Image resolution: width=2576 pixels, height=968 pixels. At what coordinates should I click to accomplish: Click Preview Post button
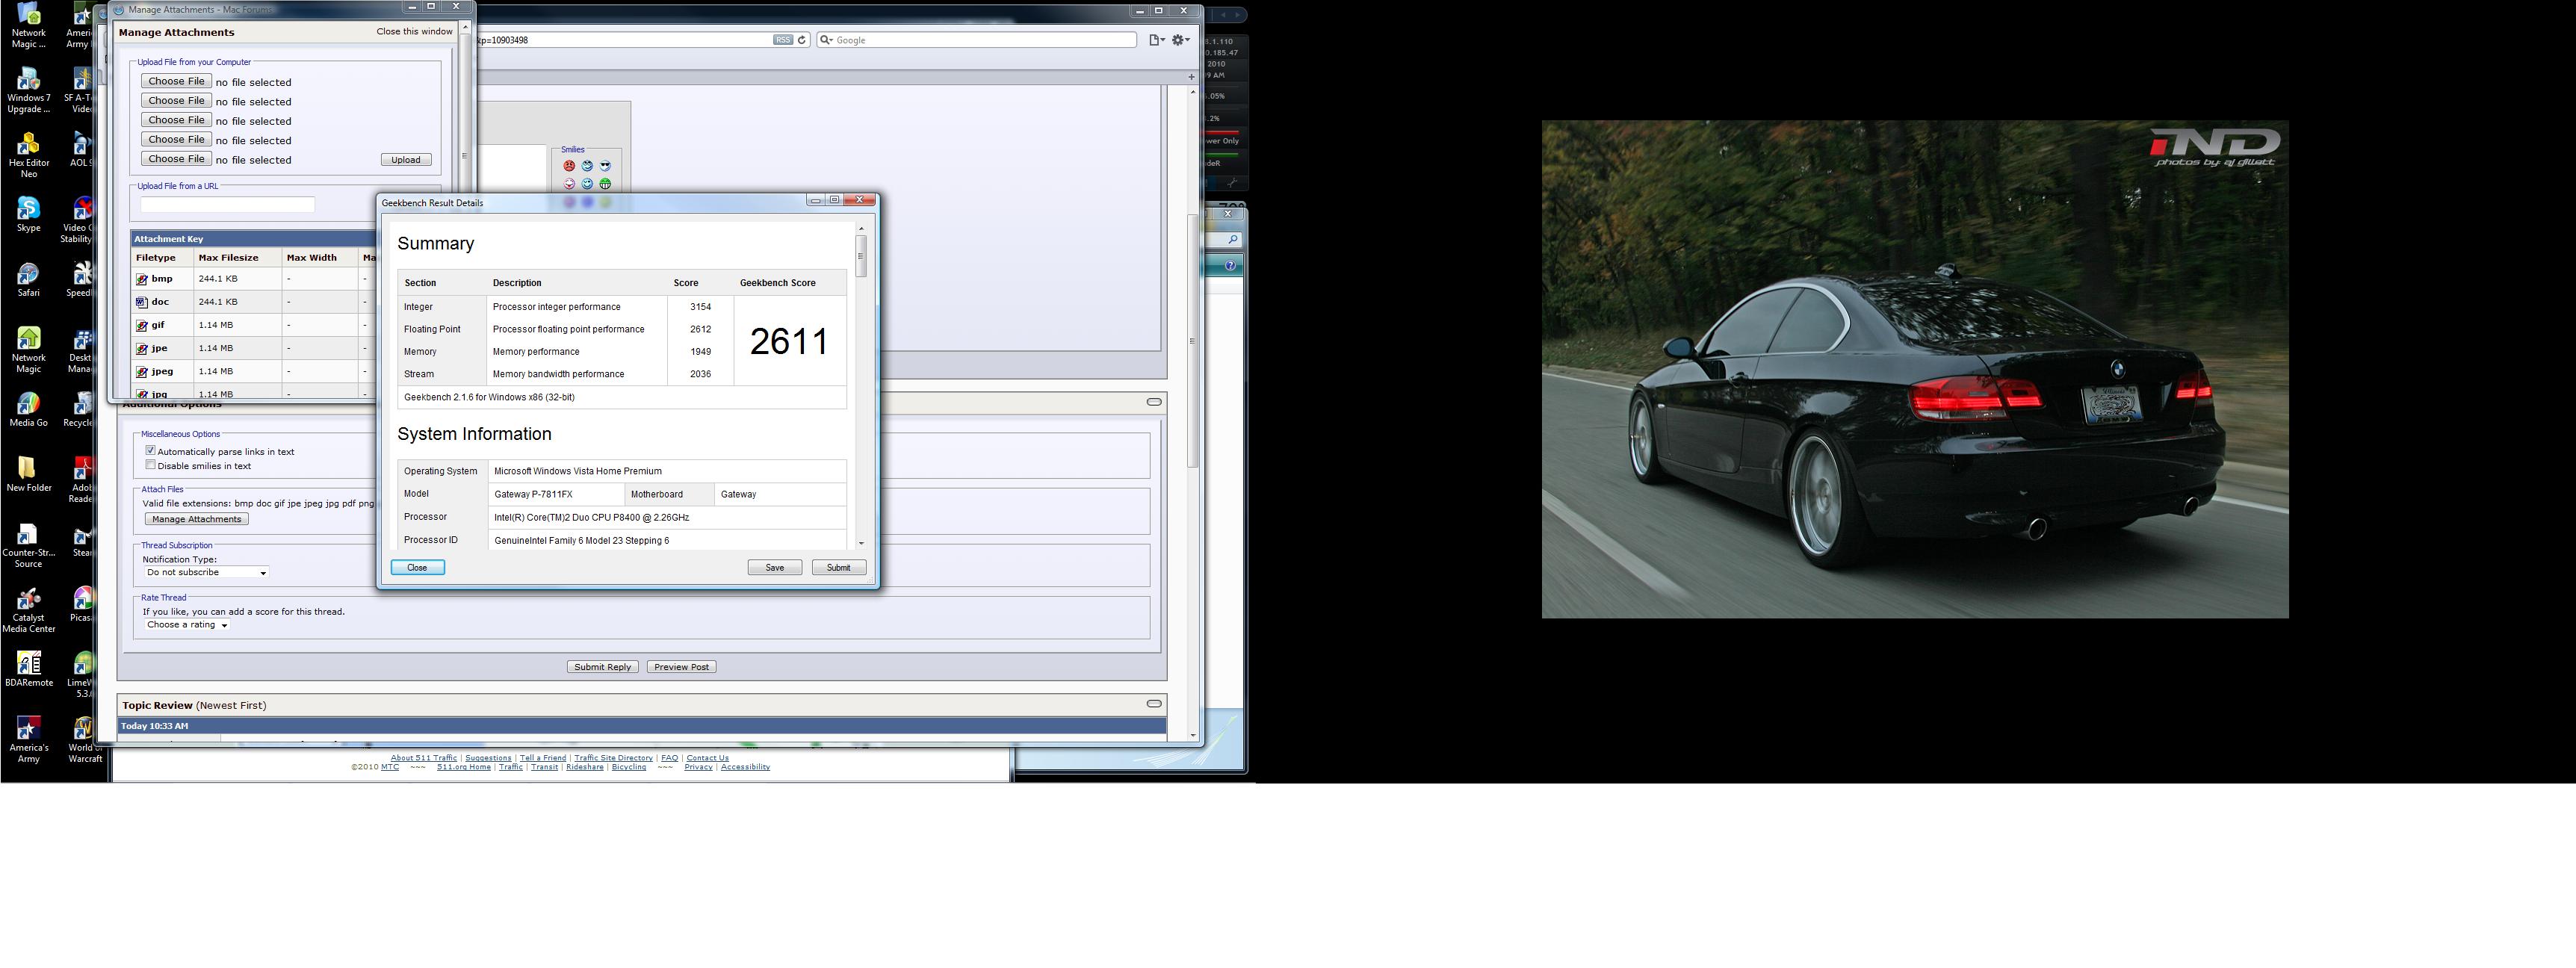tap(681, 667)
